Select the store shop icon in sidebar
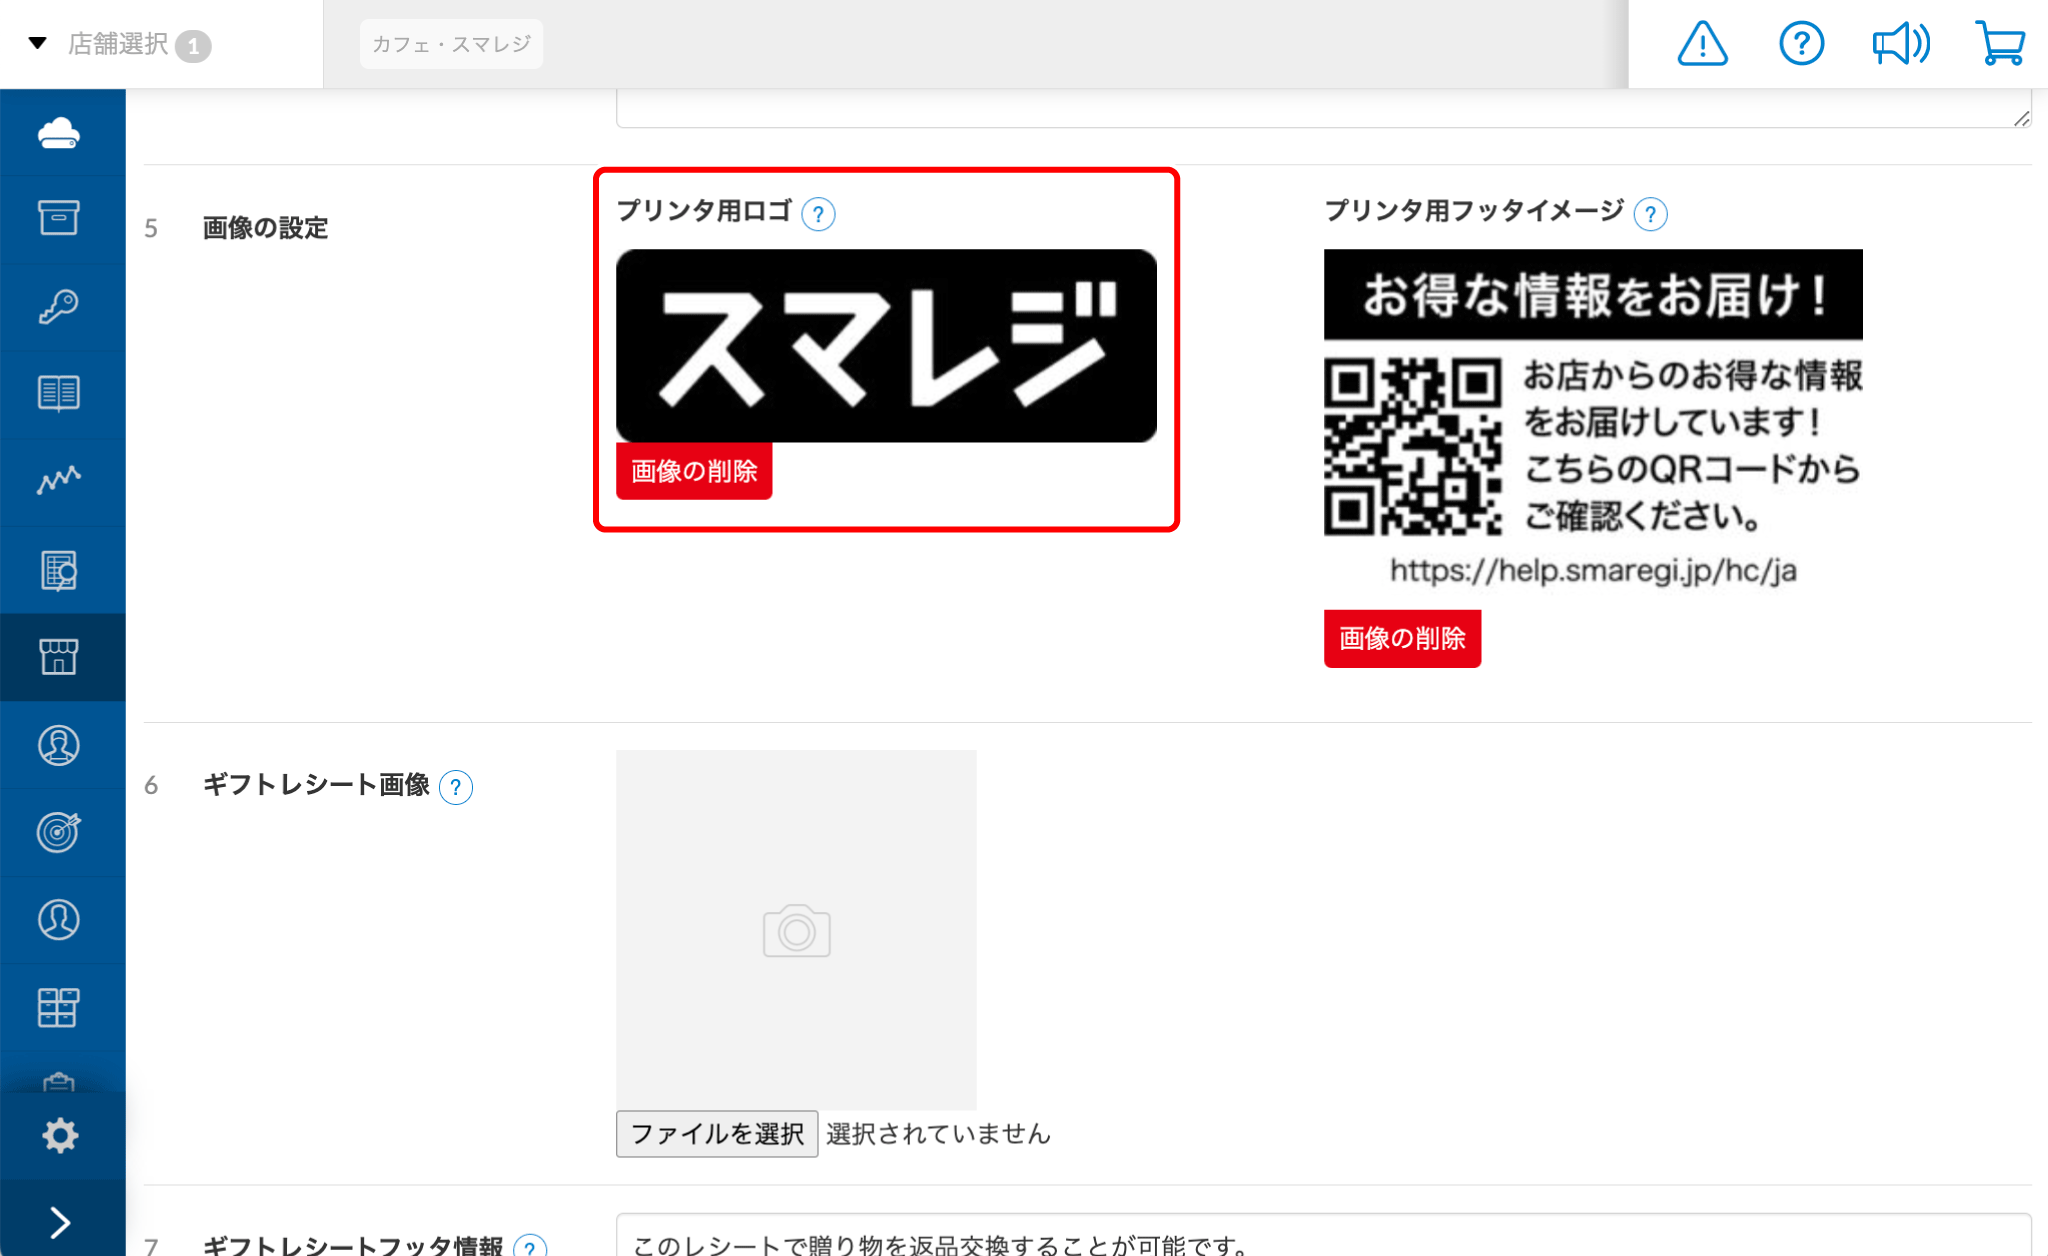This screenshot has width=2048, height=1256. click(x=59, y=657)
